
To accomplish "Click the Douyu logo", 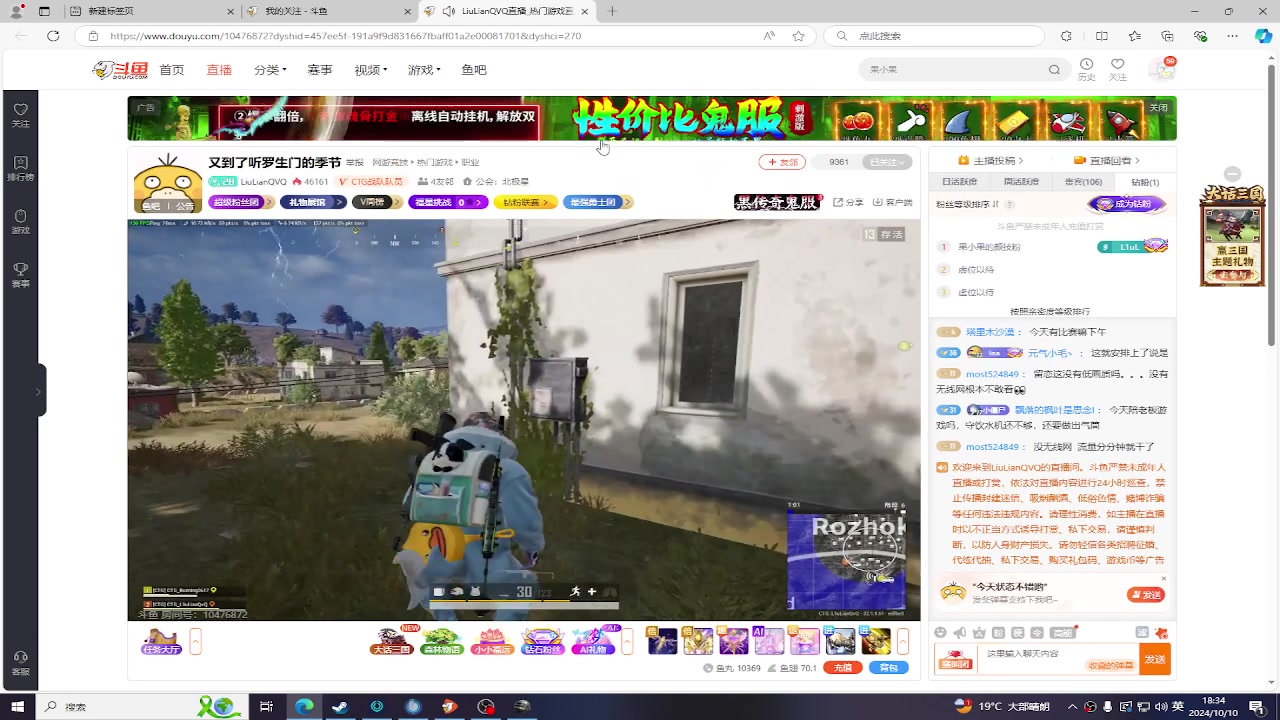I will click(120, 70).
